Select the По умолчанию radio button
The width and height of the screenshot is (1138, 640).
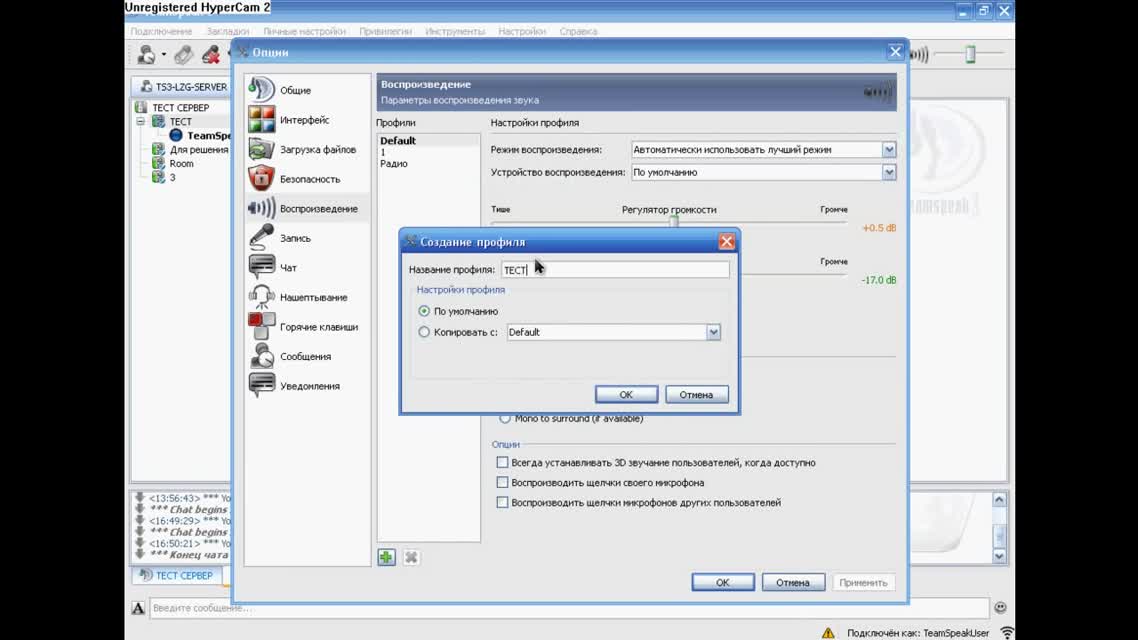click(x=424, y=311)
